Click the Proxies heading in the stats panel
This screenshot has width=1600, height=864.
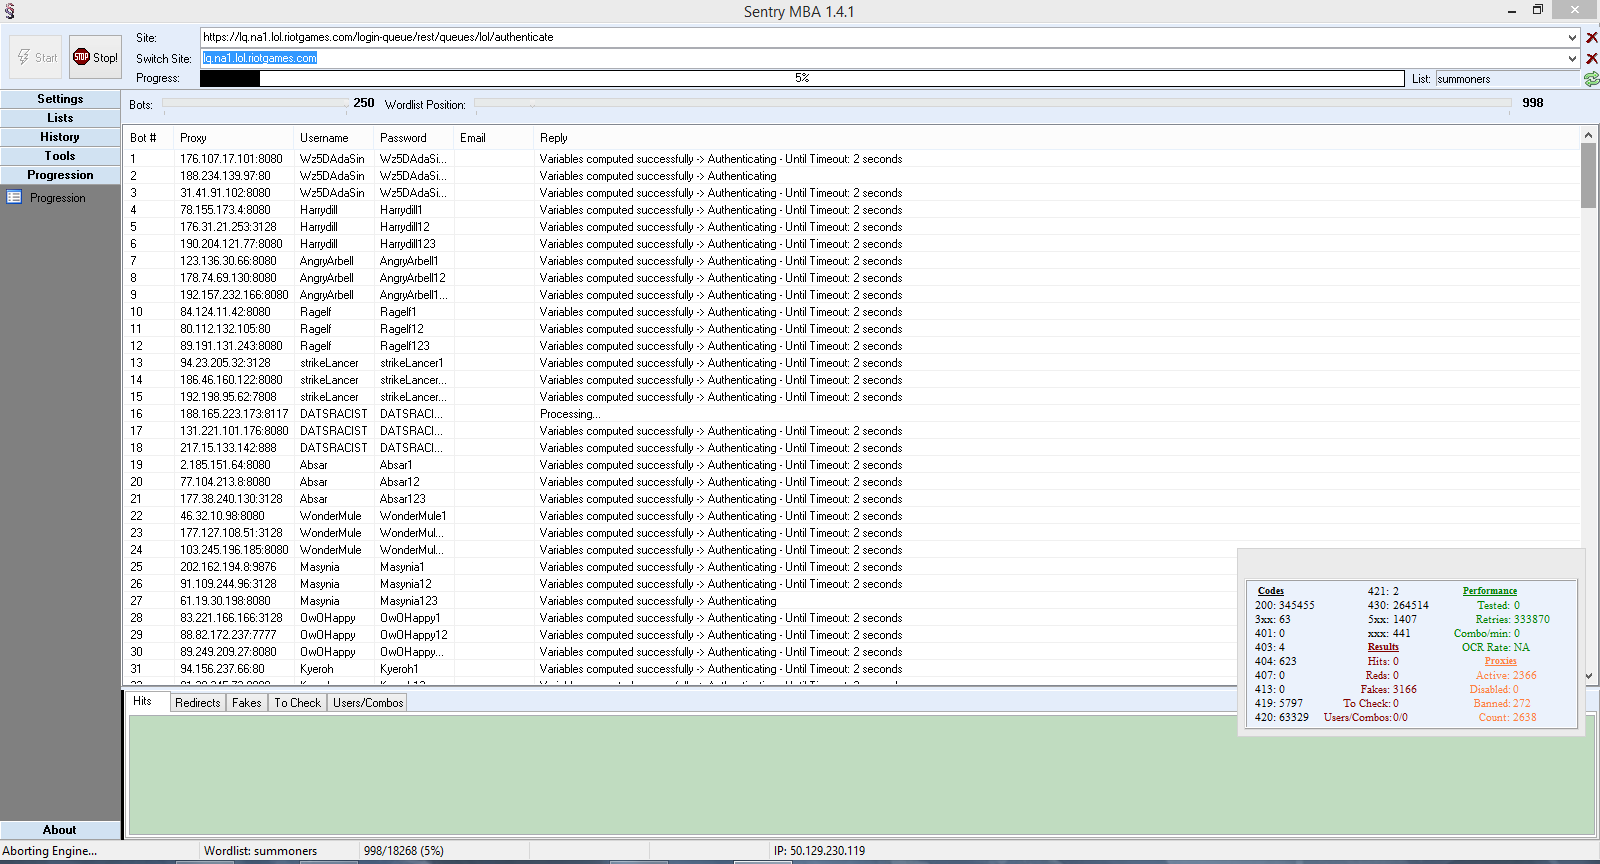pyautogui.click(x=1500, y=661)
